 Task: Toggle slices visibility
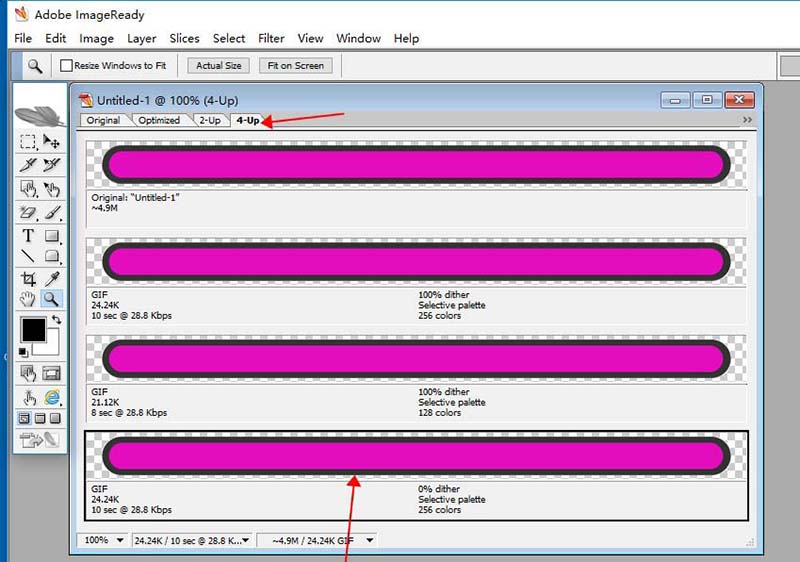pos(51,373)
